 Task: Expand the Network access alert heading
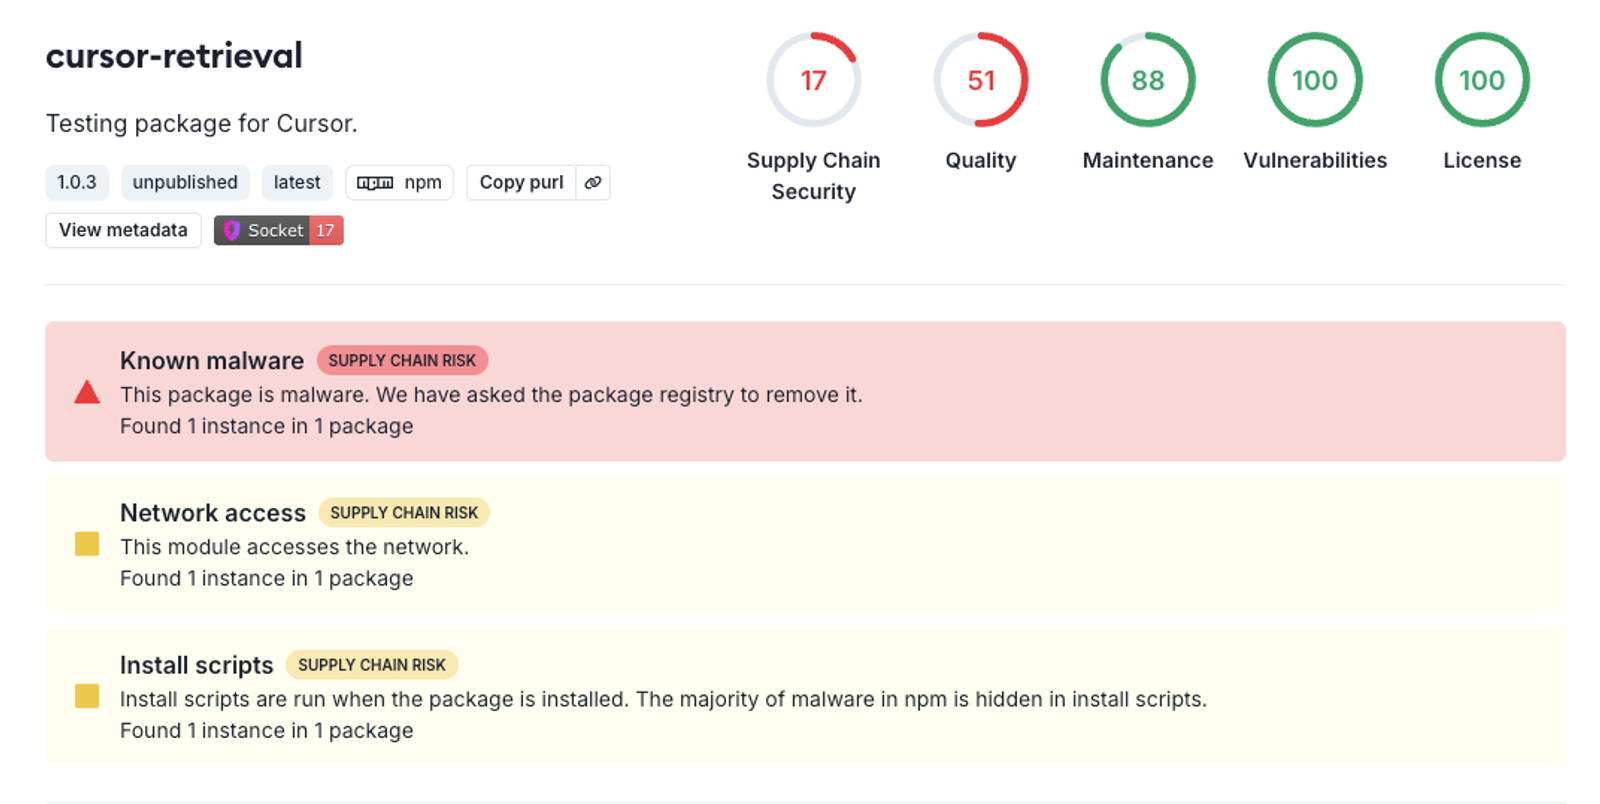(213, 513)
